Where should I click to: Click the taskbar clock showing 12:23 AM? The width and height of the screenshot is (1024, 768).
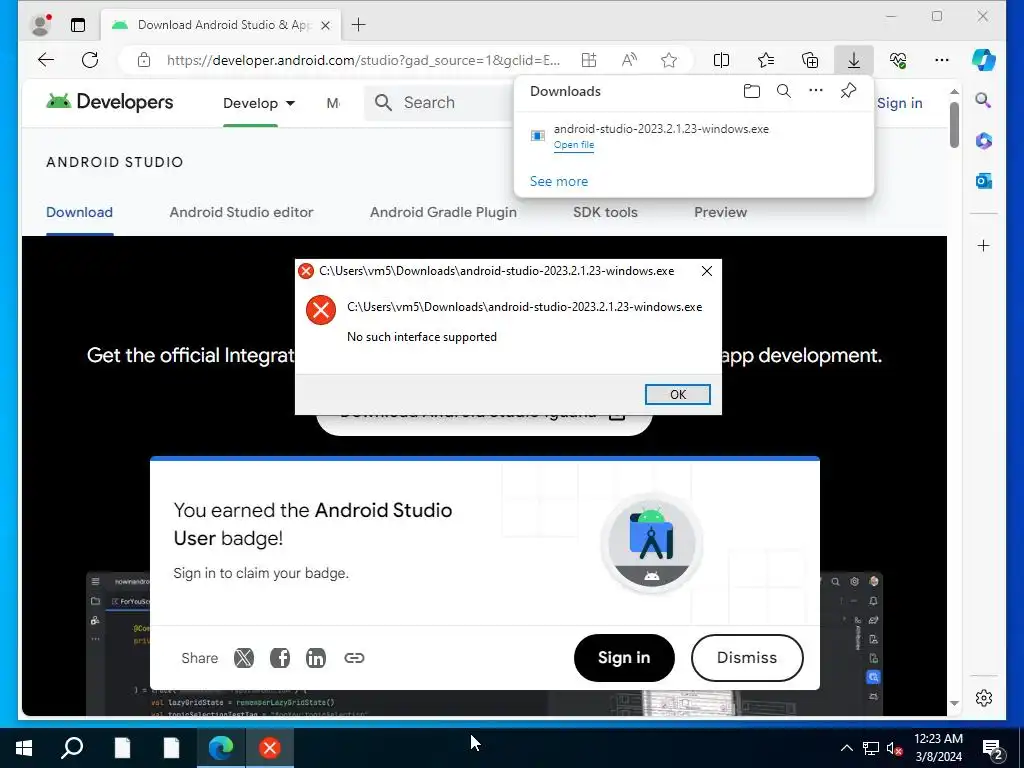click(938, 748)
